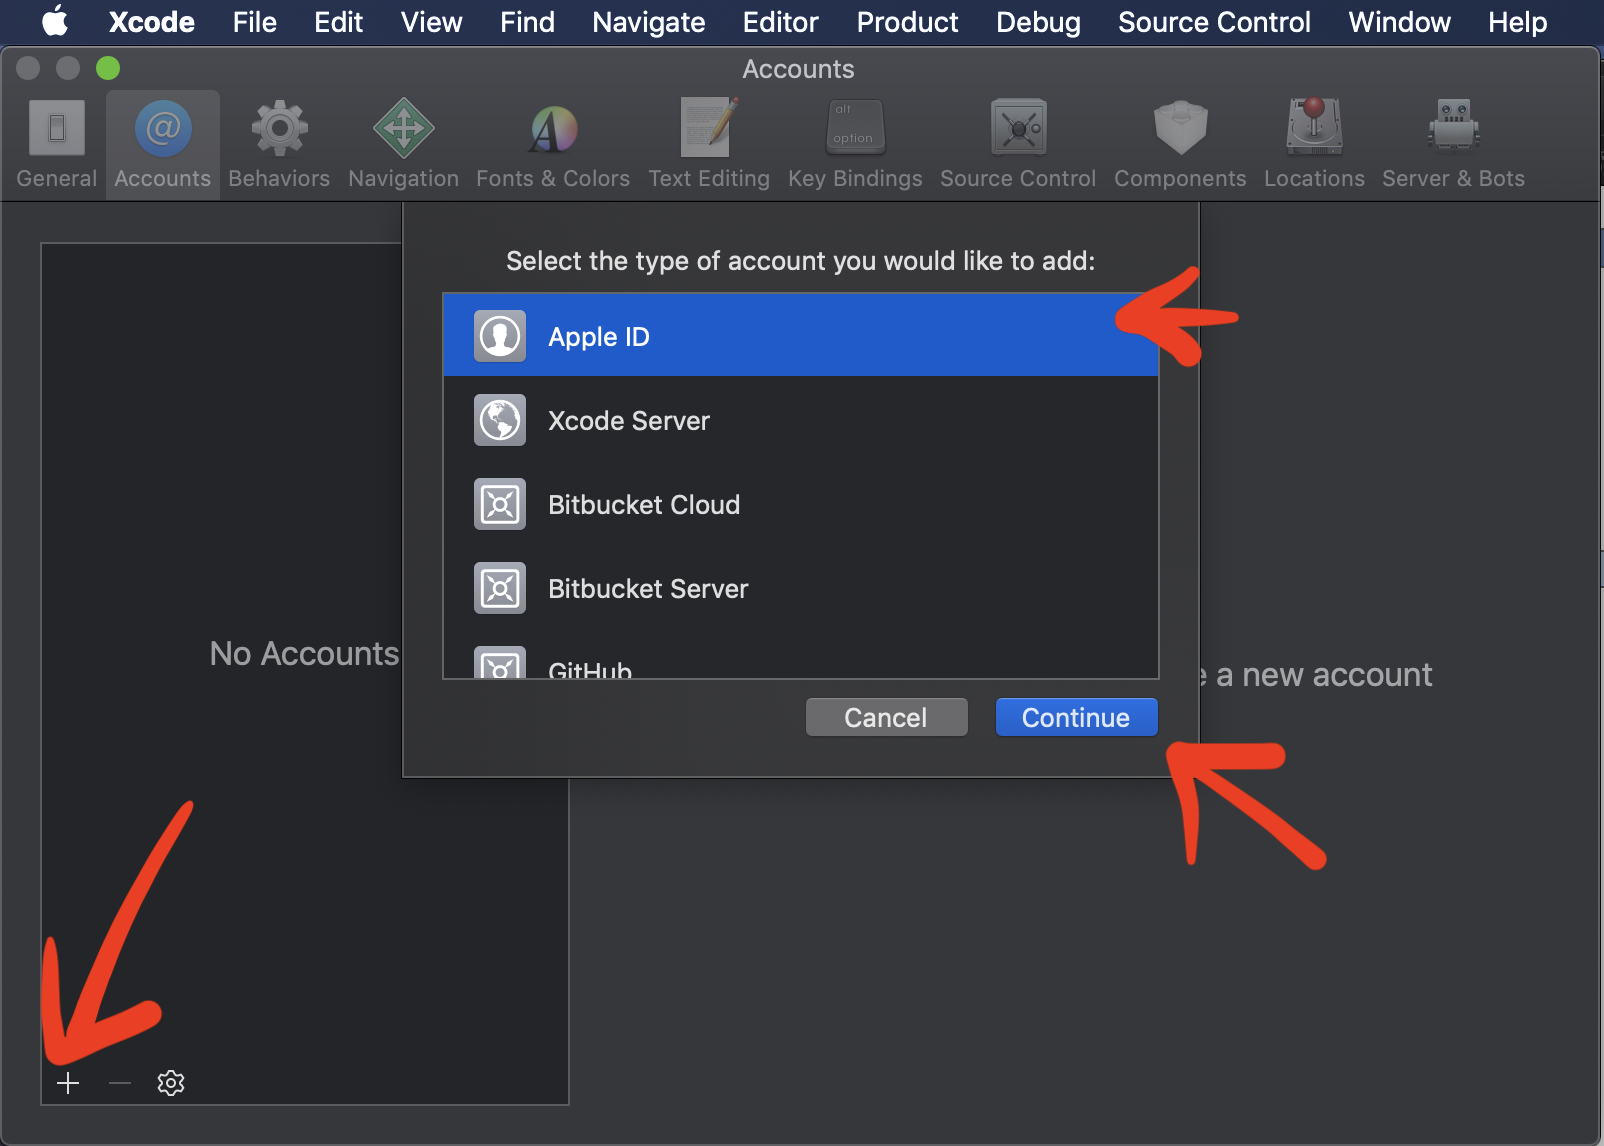Open the Window menu
Screen dimensions: 1604x1146
pyautogui.click(x=1400, y=22)
